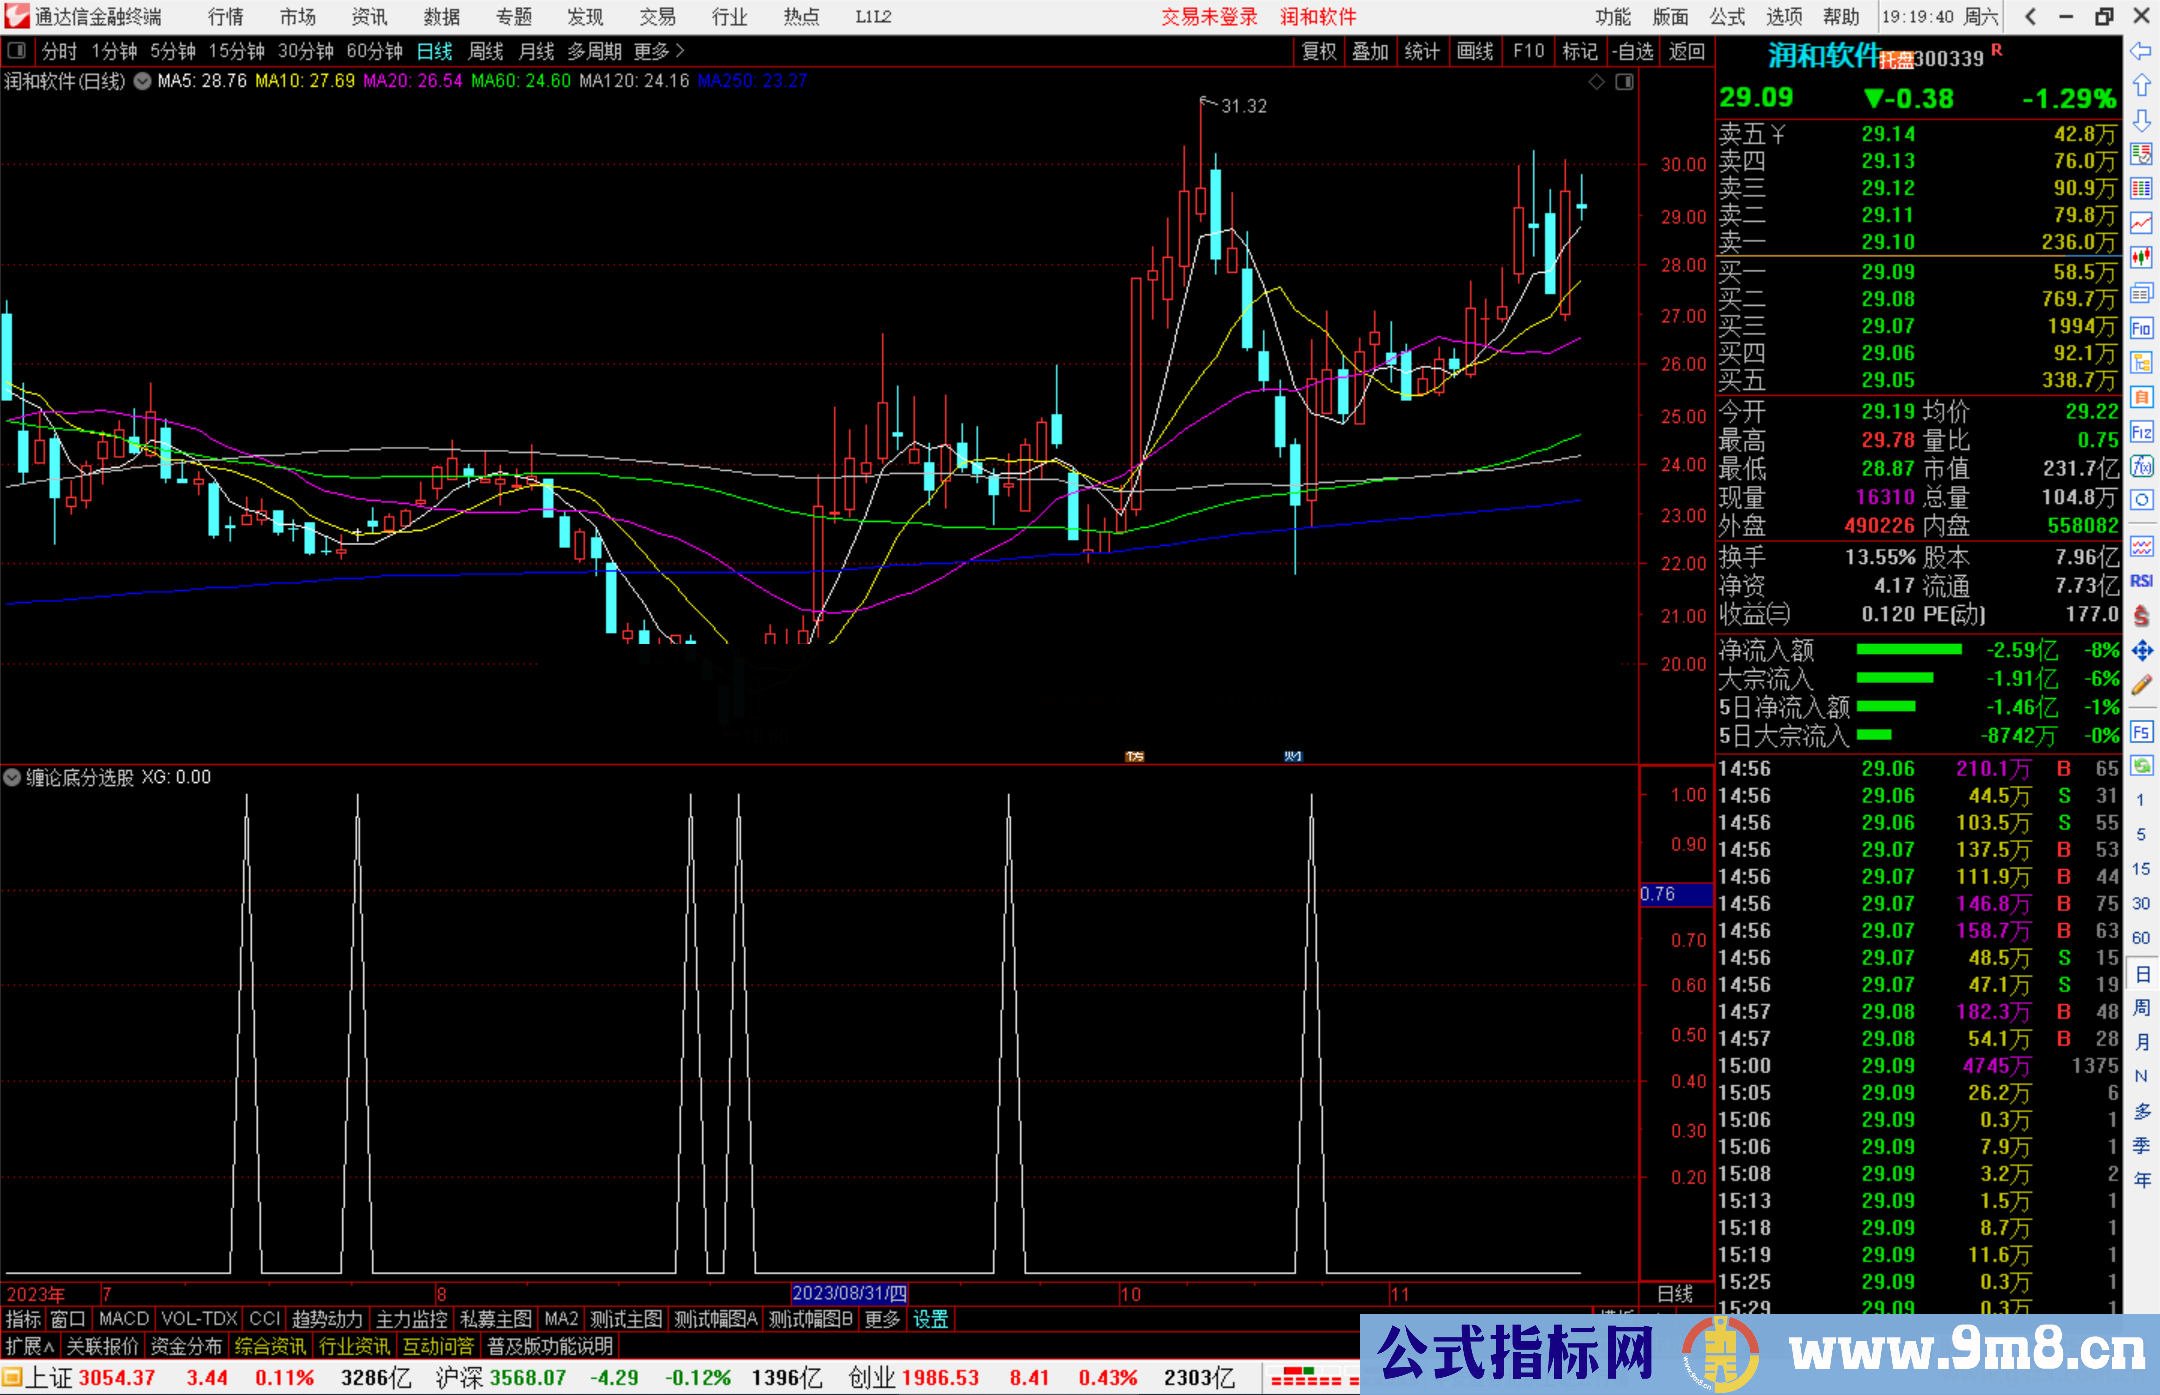Image resolution: width=2160 pixels, height=1395 pixels.
Task: Toggle the panel icon left of 分时
Action: pos(17,50)
